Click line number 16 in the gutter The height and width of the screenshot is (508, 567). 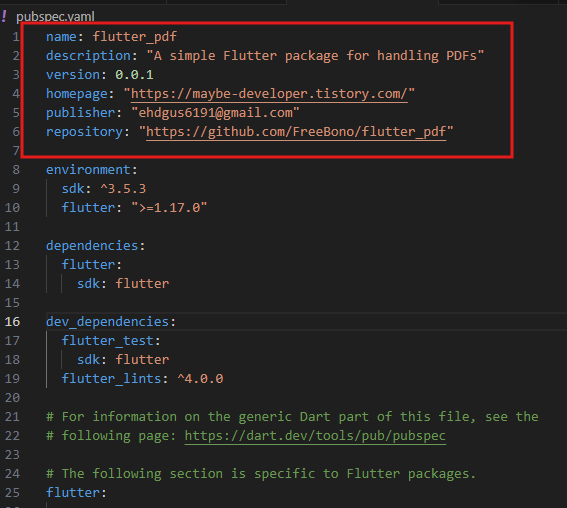pos(12,321)
